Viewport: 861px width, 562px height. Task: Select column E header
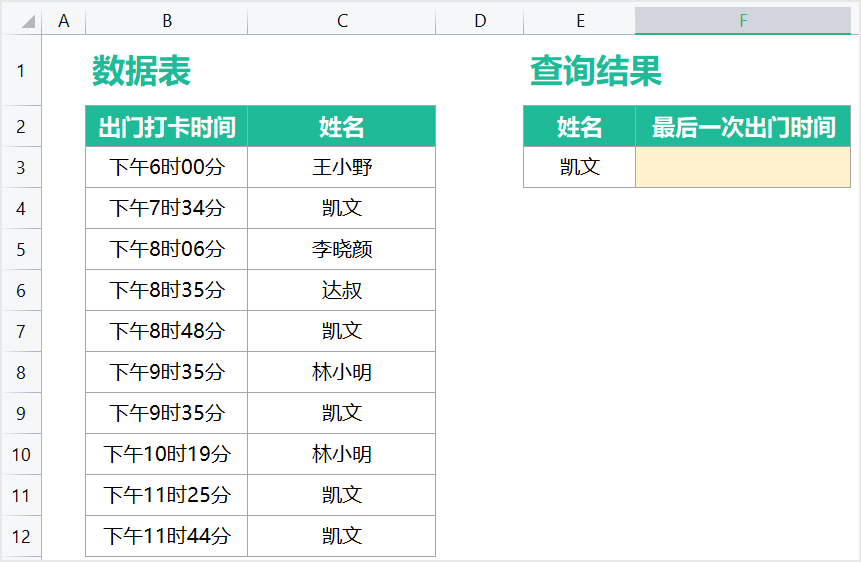[579, 21]
